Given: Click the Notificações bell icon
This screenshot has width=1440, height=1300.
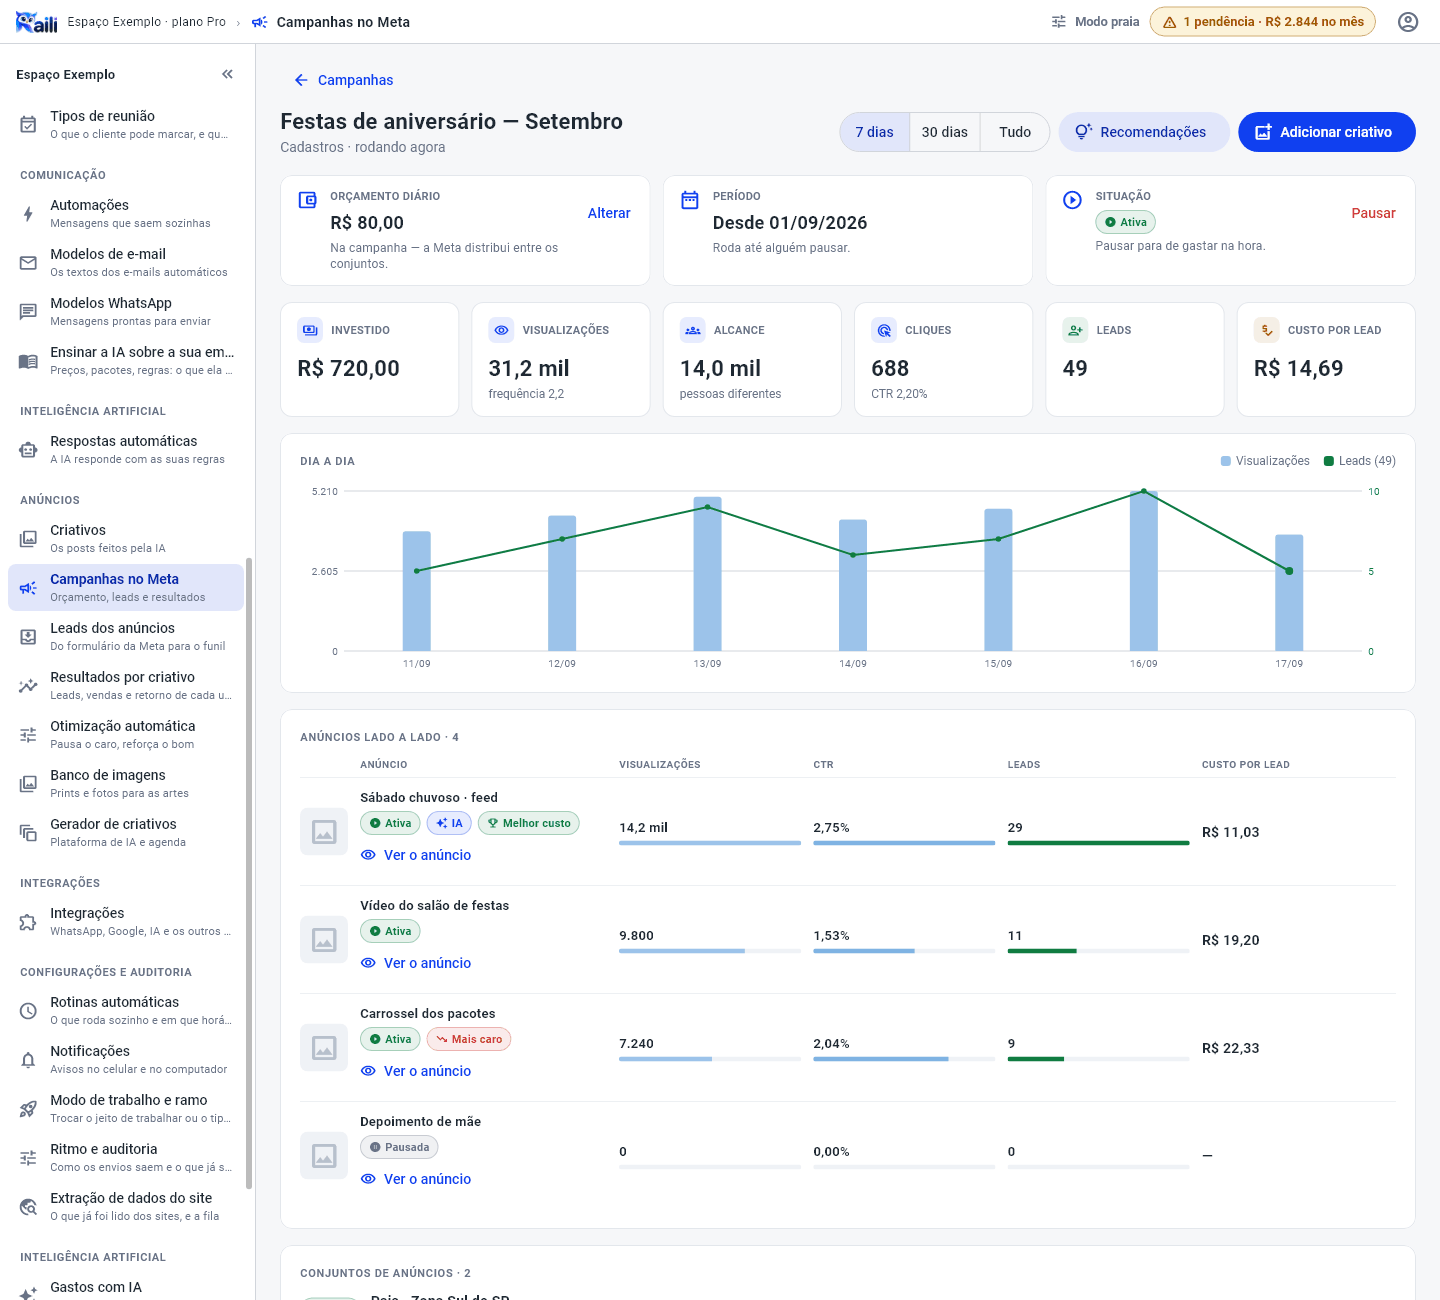Looking at the screenshot, I should tap(28, 1059).
